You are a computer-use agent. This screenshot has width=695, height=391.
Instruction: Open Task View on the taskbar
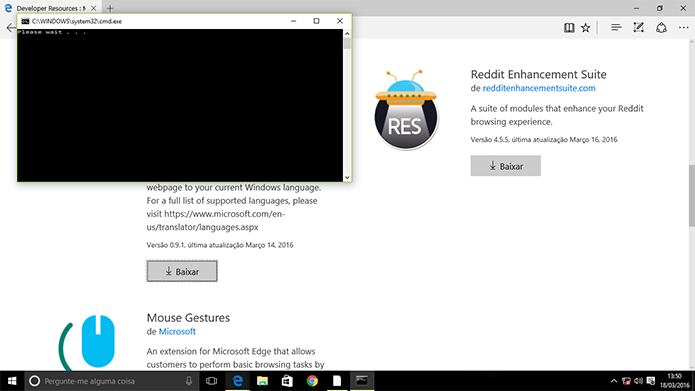point(211,381)
